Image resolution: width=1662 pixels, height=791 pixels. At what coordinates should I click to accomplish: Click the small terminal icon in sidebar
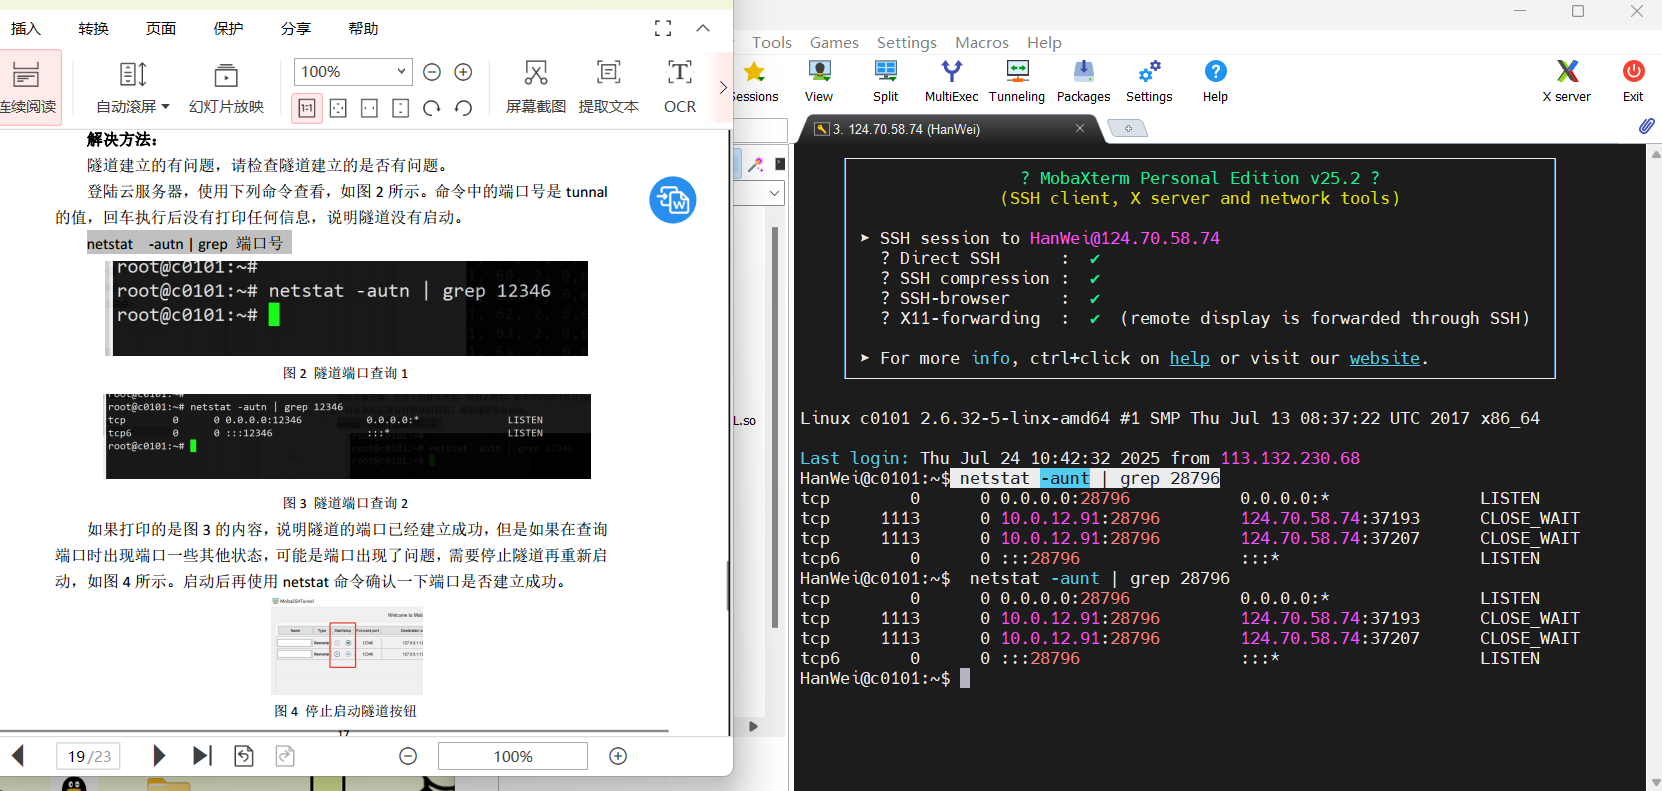coord(780,163)
